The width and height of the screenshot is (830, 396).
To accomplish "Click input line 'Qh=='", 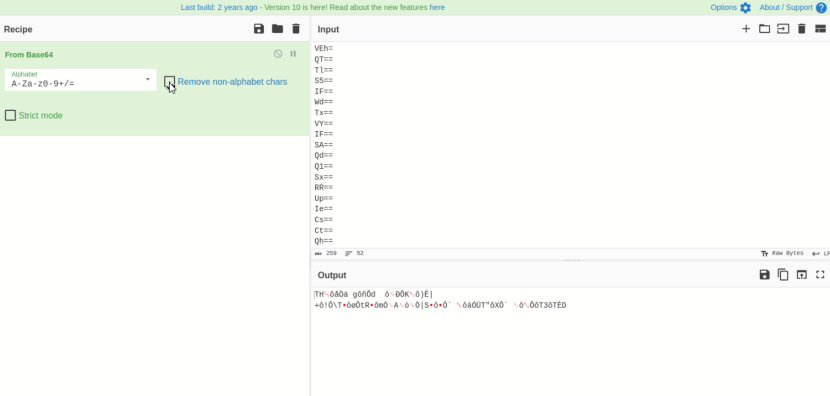I will 323,241.
